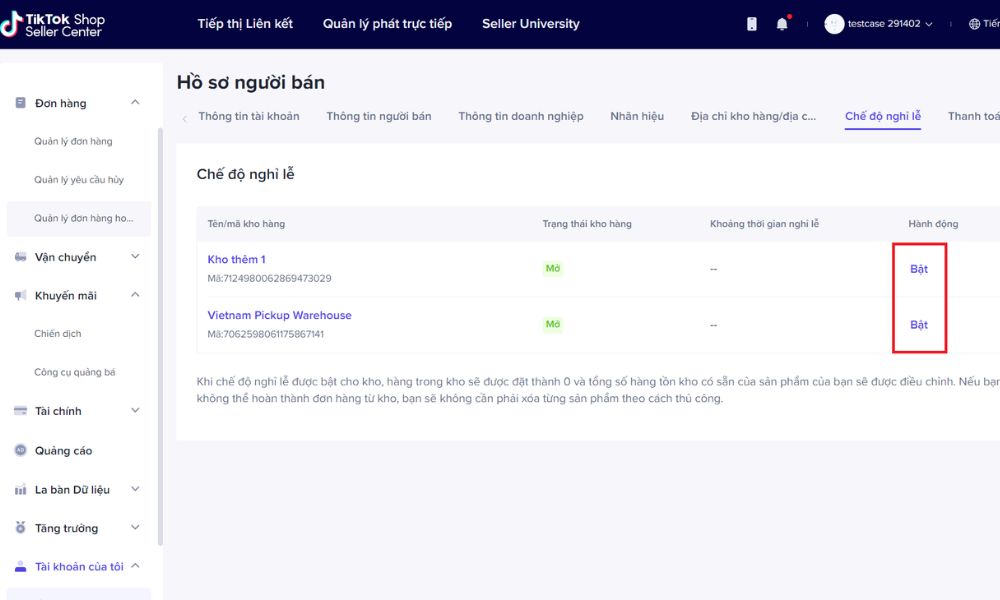Open the Tiếp thị Liên kết menu

pos(245,24)
